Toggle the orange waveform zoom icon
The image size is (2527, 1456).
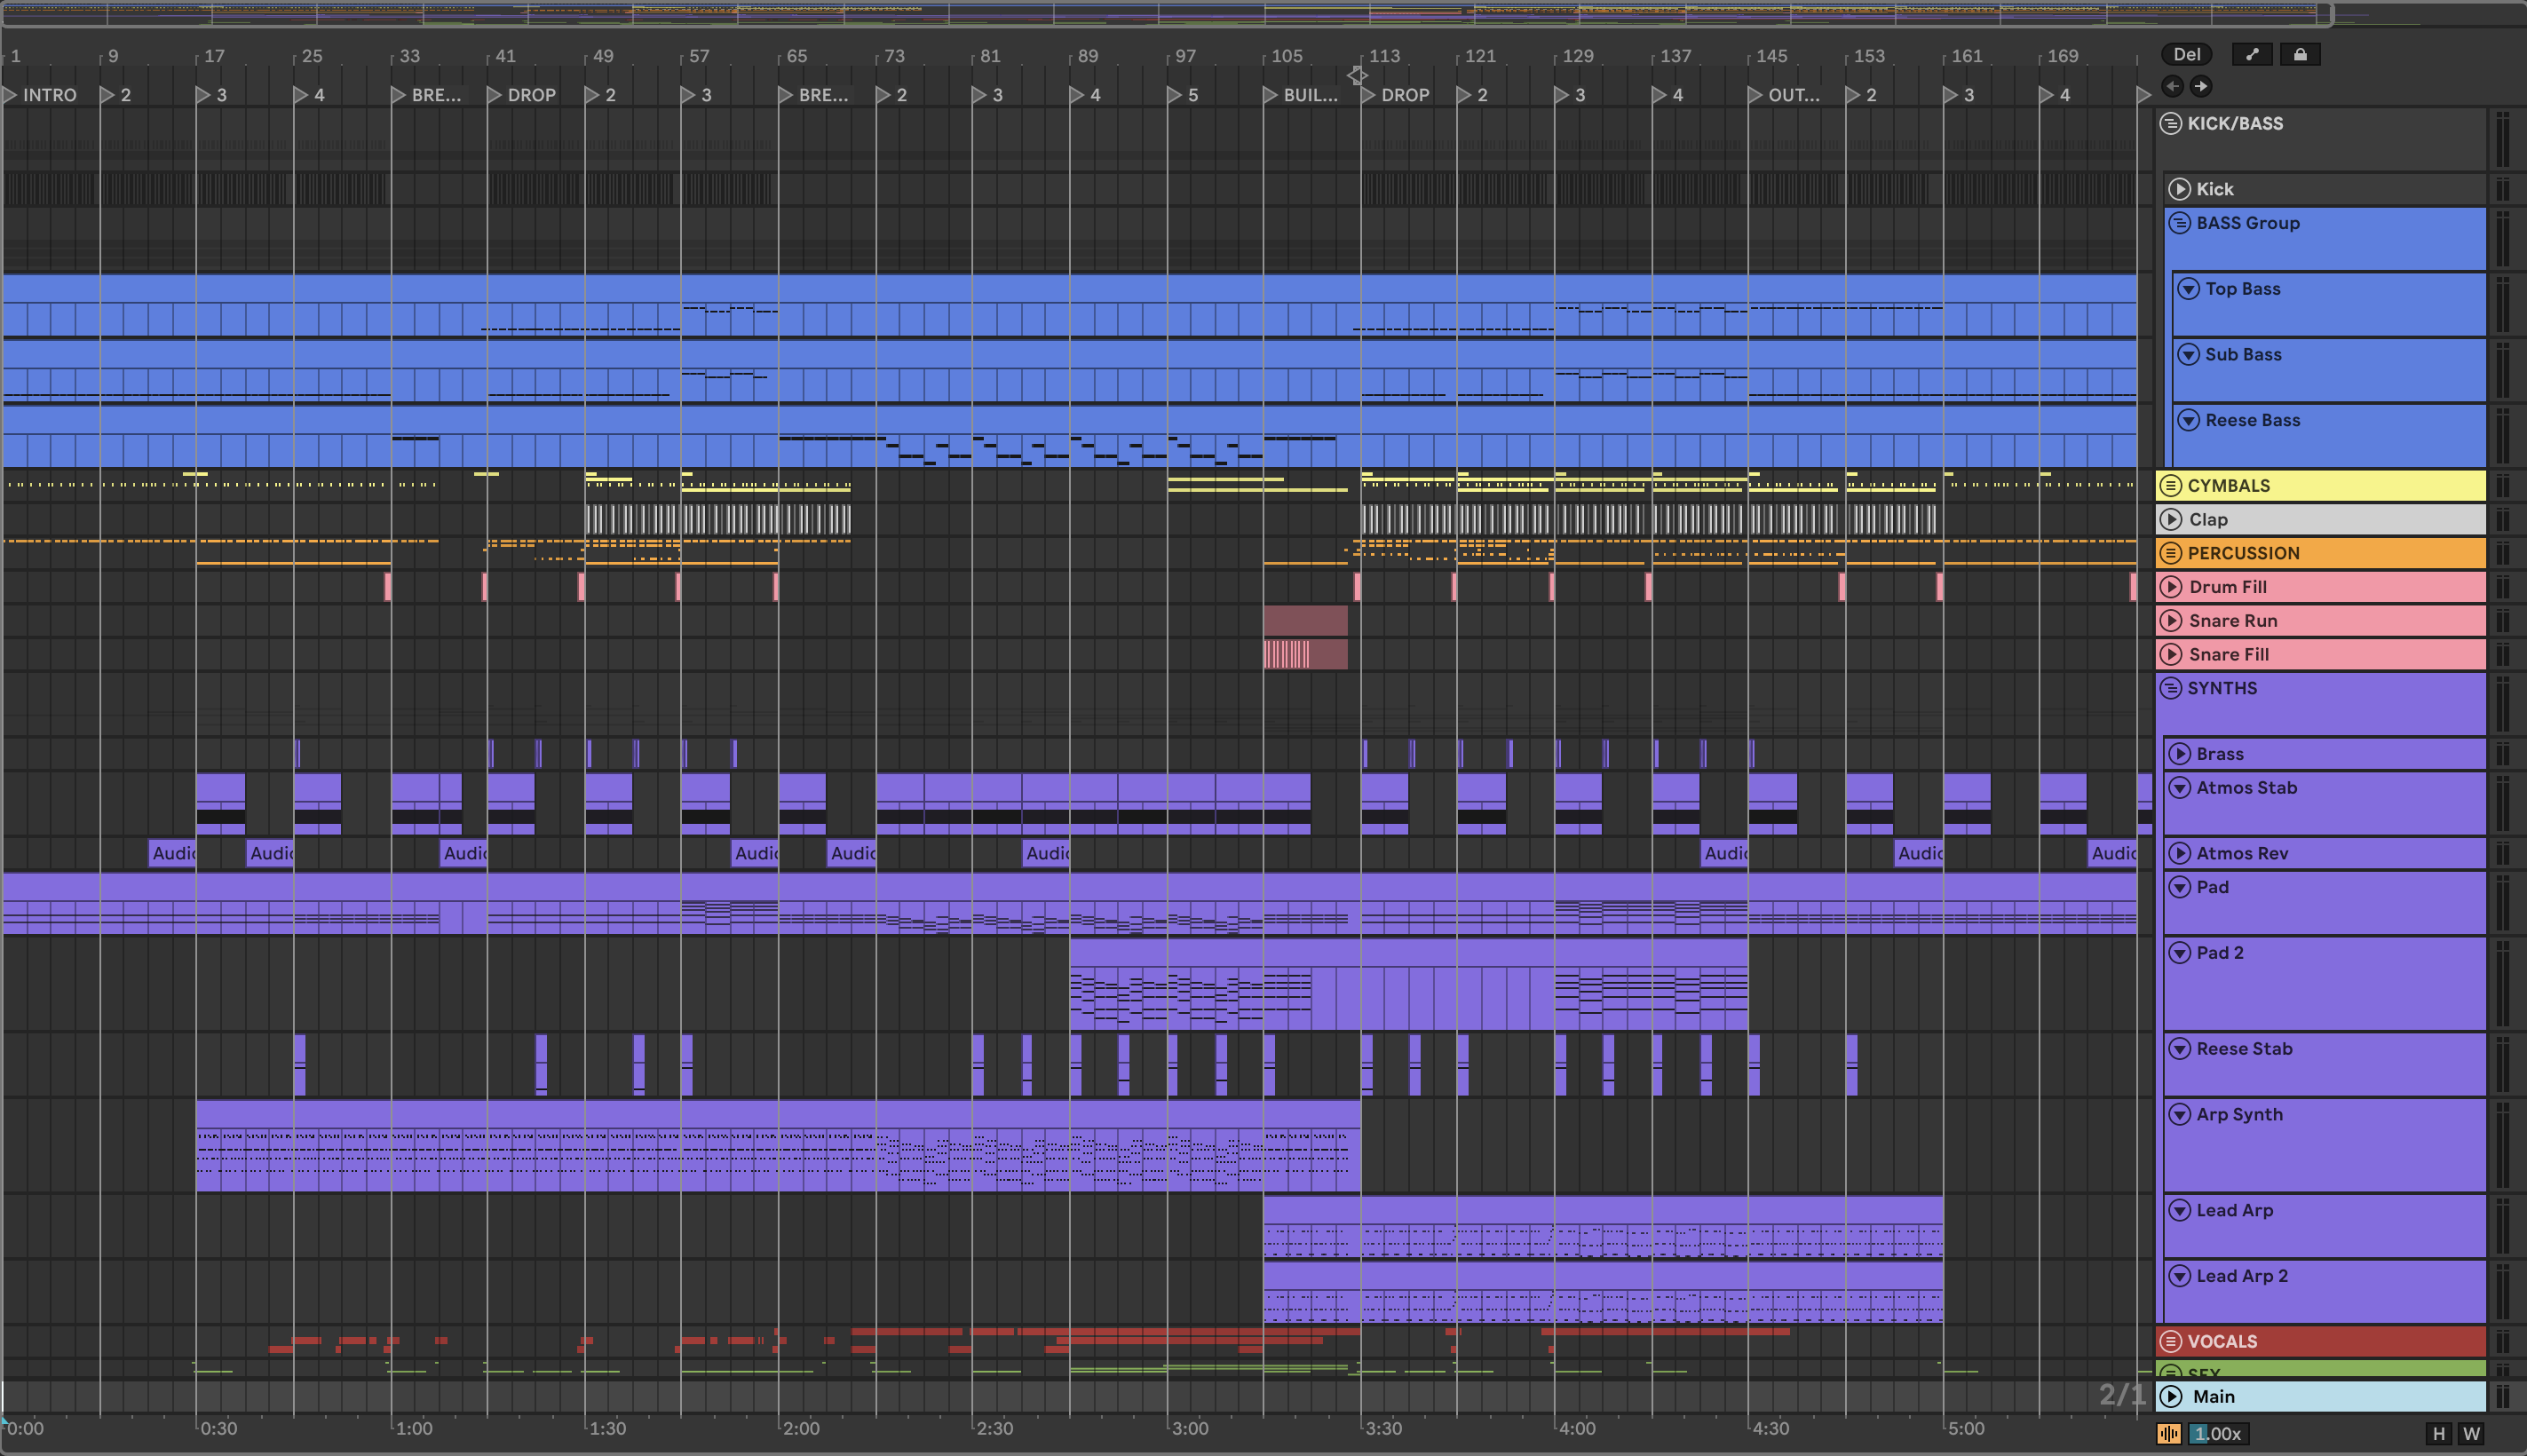point(2168,1433)
